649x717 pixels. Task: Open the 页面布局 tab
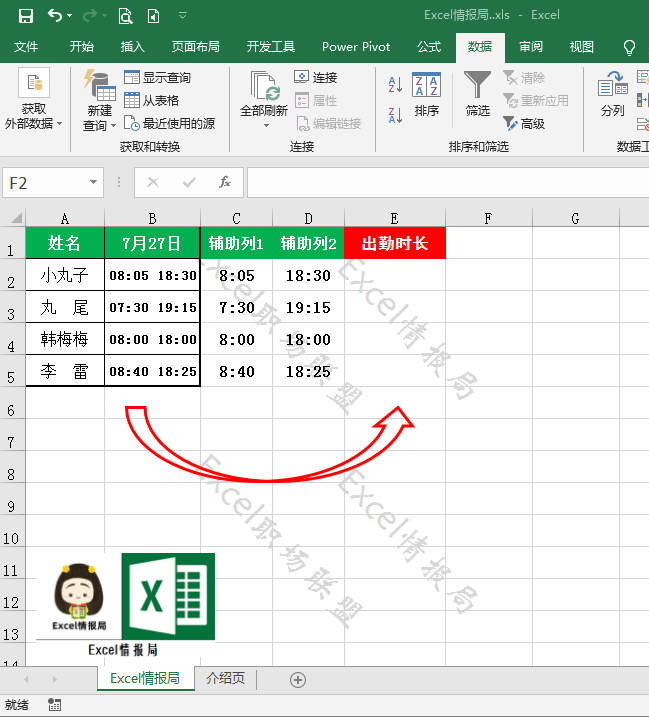[195, 47]
